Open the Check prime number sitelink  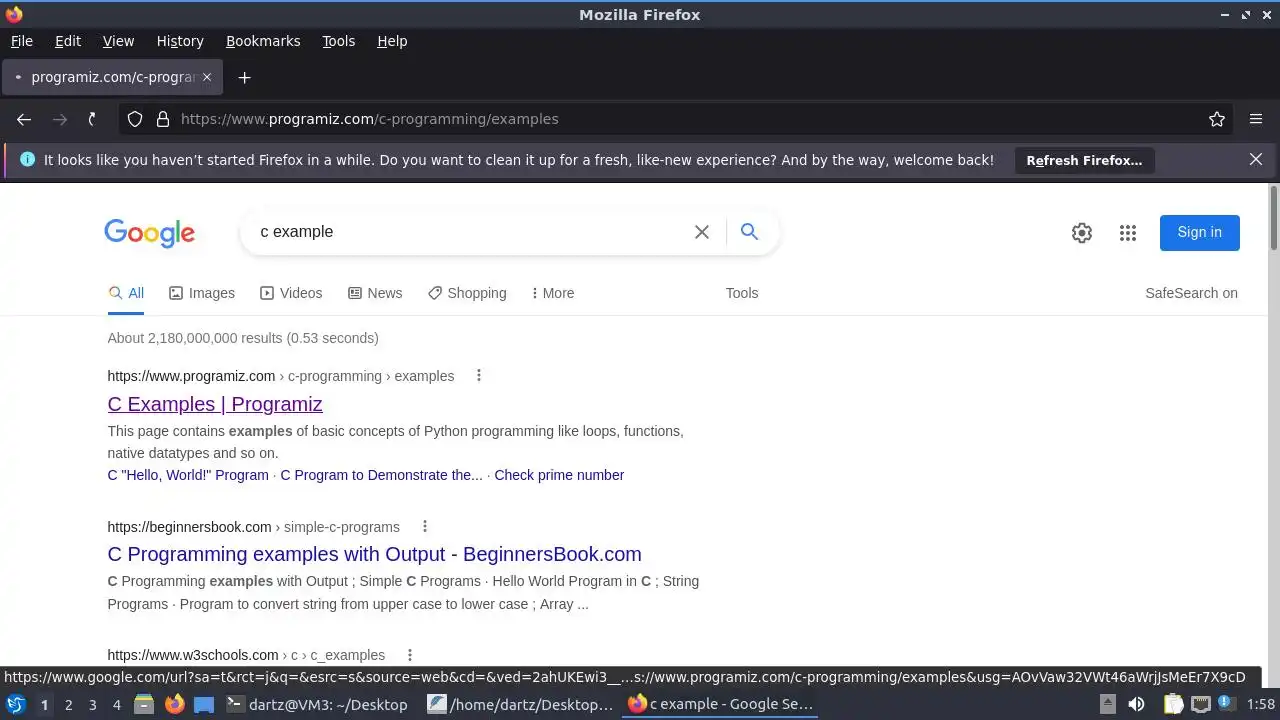[559, 475]
